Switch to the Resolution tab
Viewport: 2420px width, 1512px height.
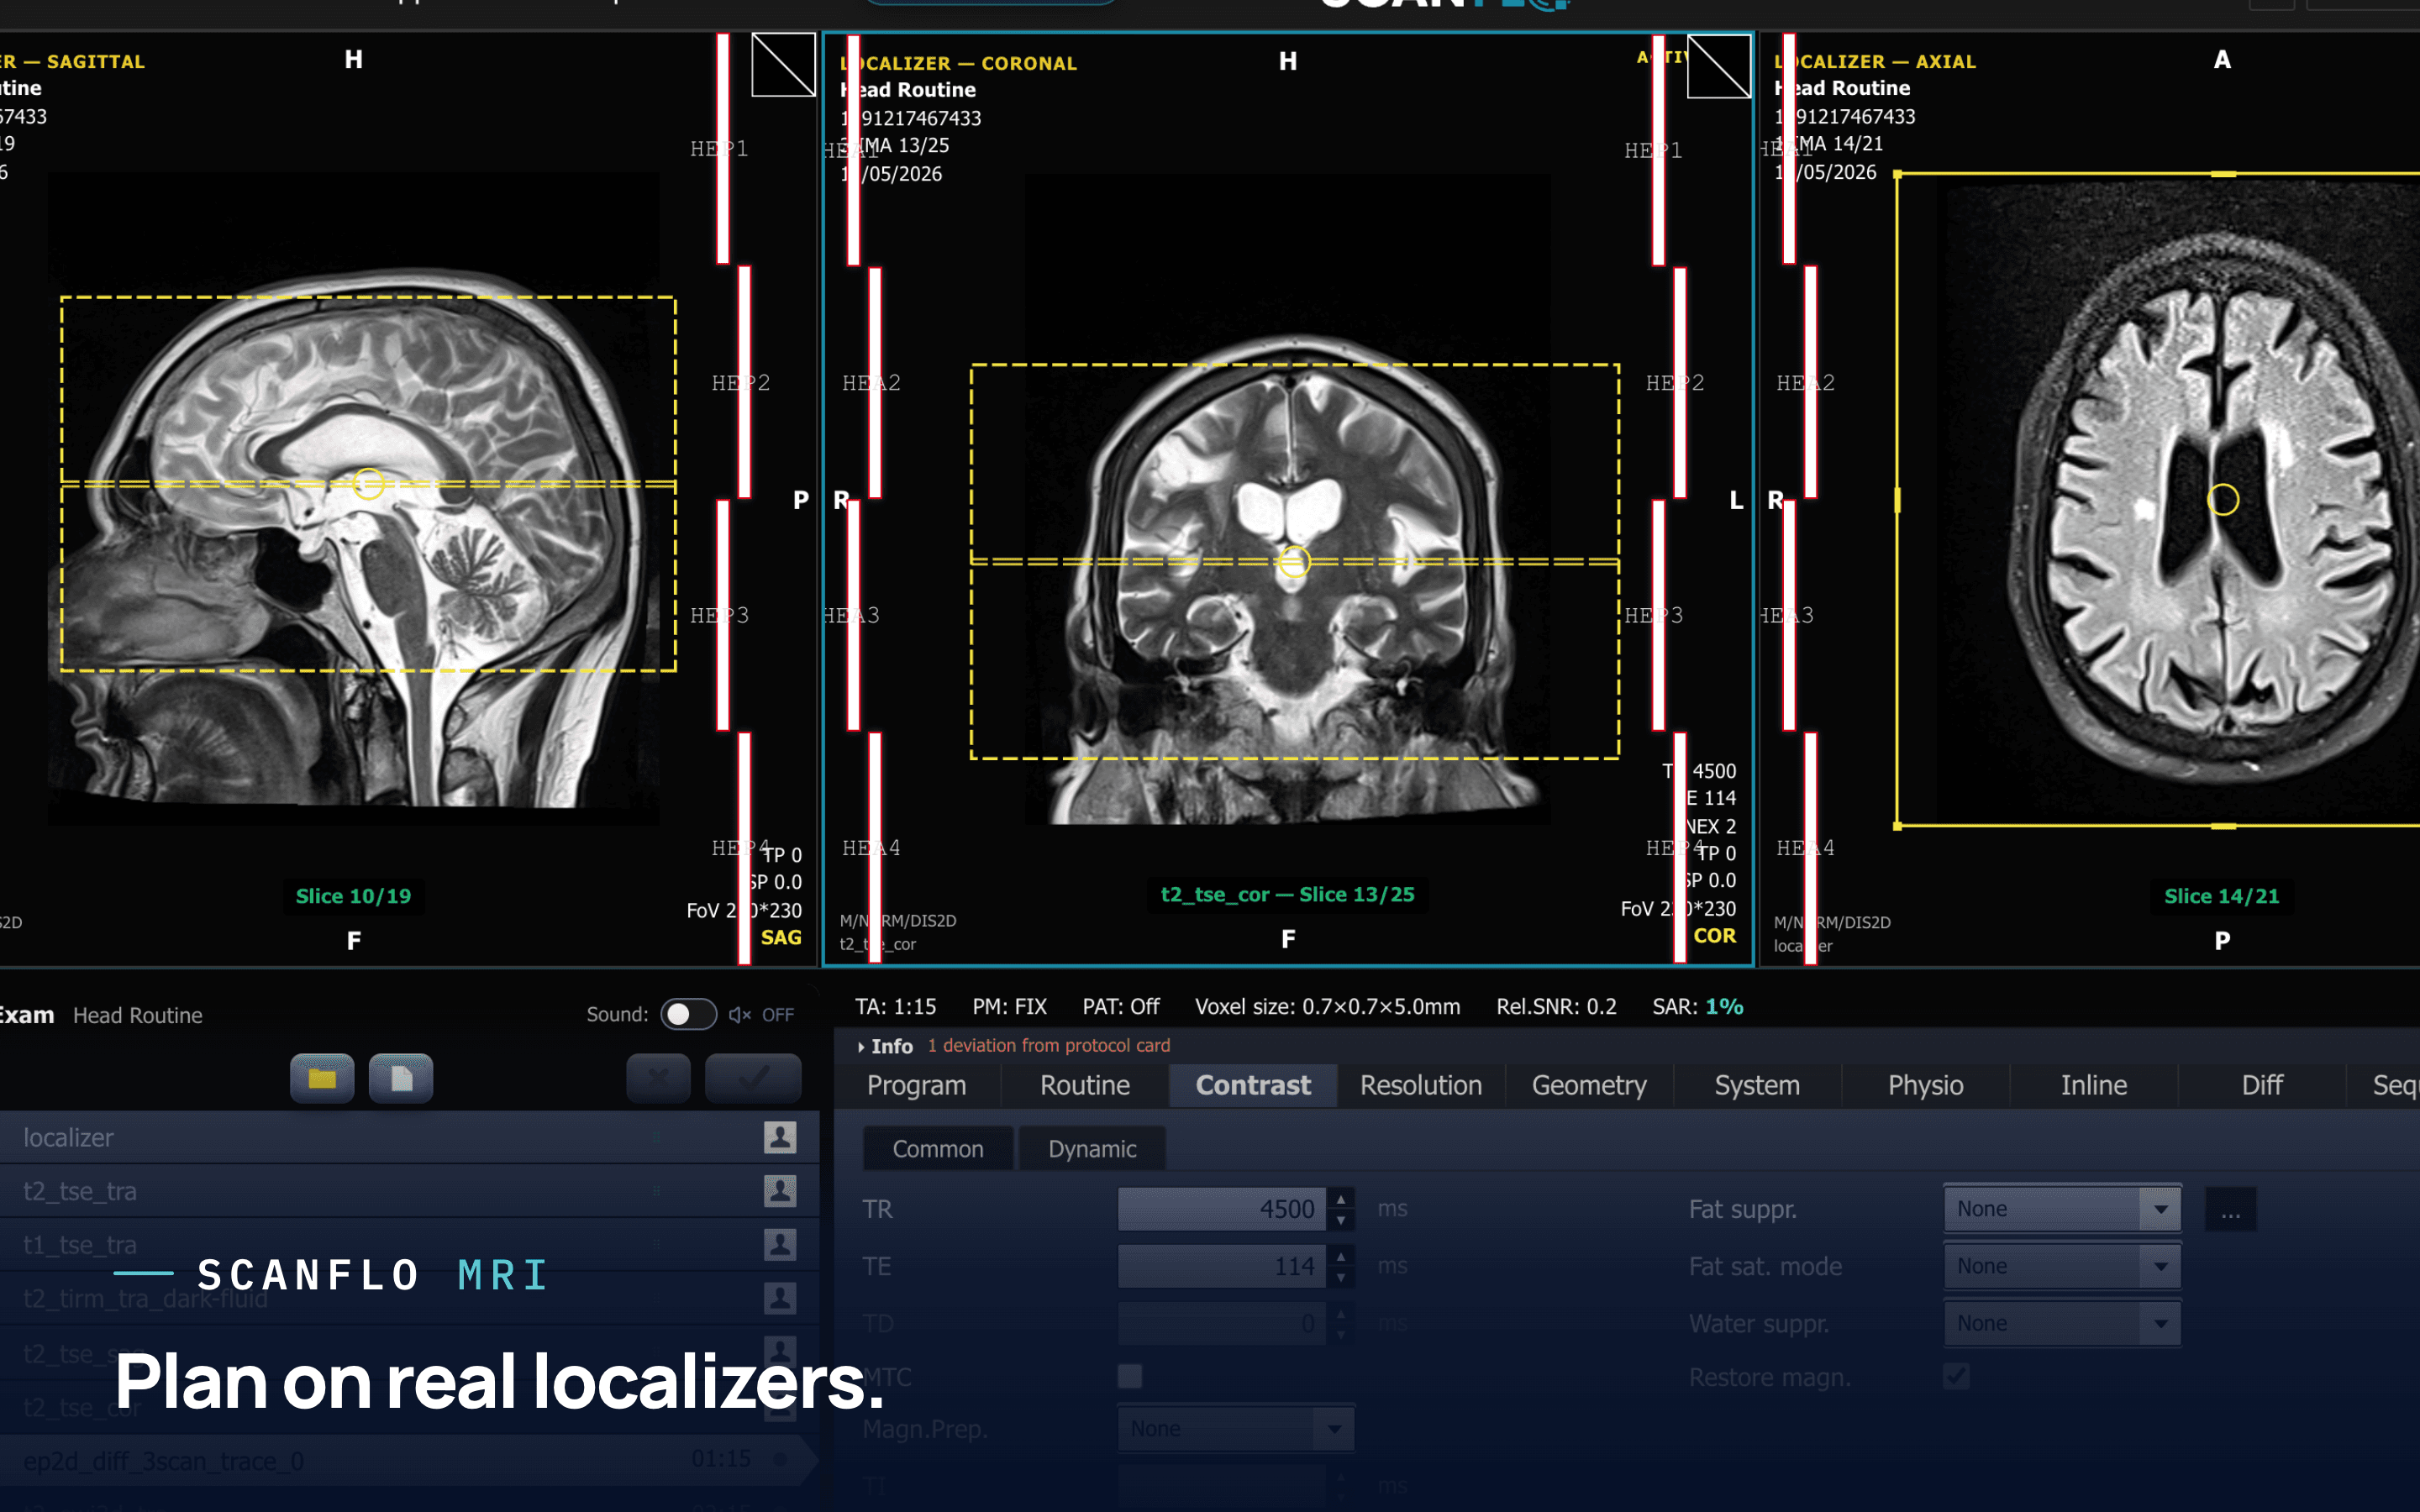(x=1421, y=1085)
